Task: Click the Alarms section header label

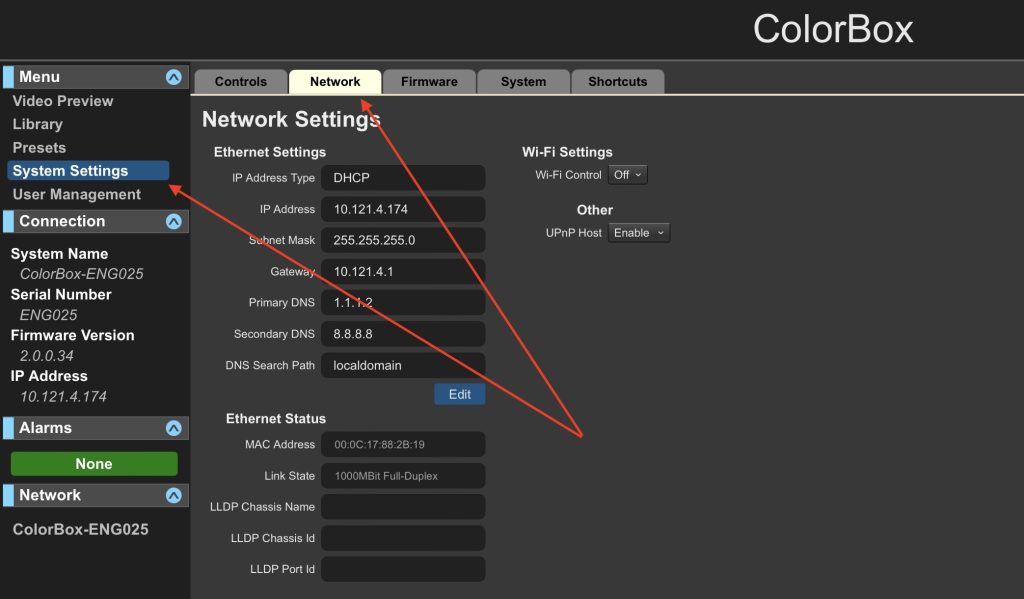Action: 45,428
